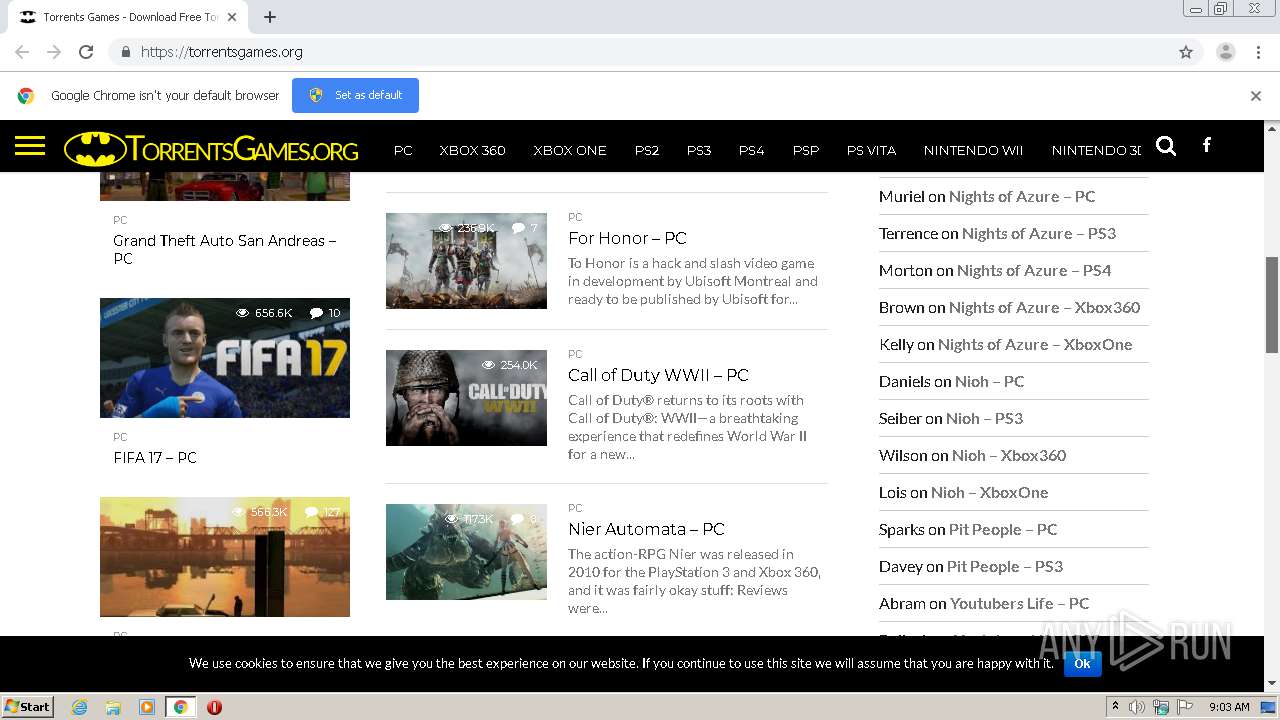This screenshot has height=720, width=1280.
Task: Click the FIFA 17 thumbnail image
Action: tap(225, 358)
